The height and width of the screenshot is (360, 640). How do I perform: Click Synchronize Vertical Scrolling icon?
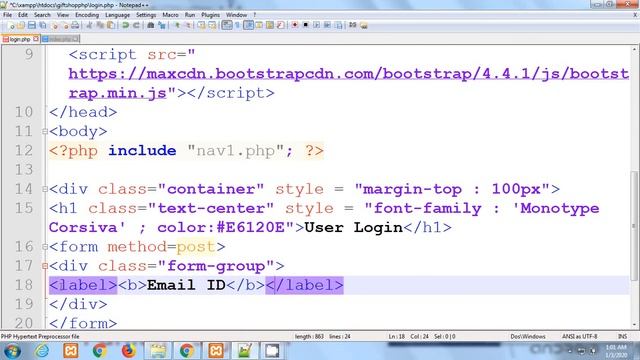[x=202, y=25]
